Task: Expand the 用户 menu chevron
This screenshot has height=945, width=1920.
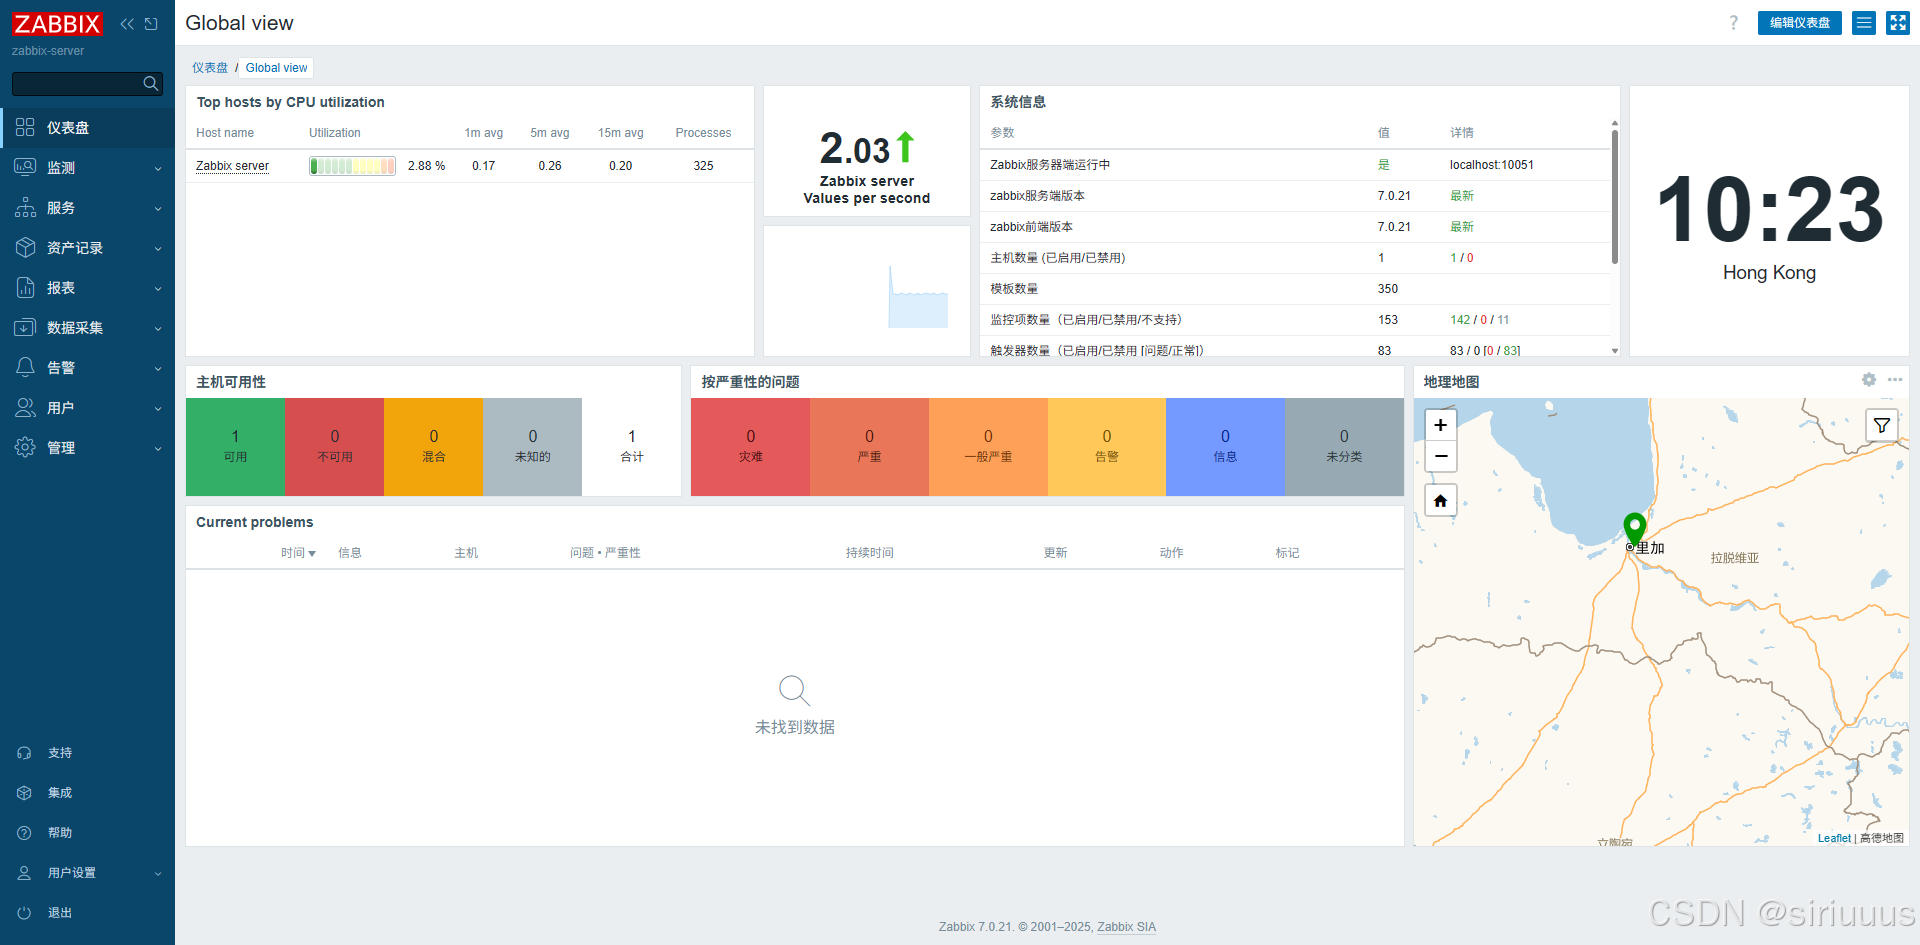Action: tap(158, 409)
